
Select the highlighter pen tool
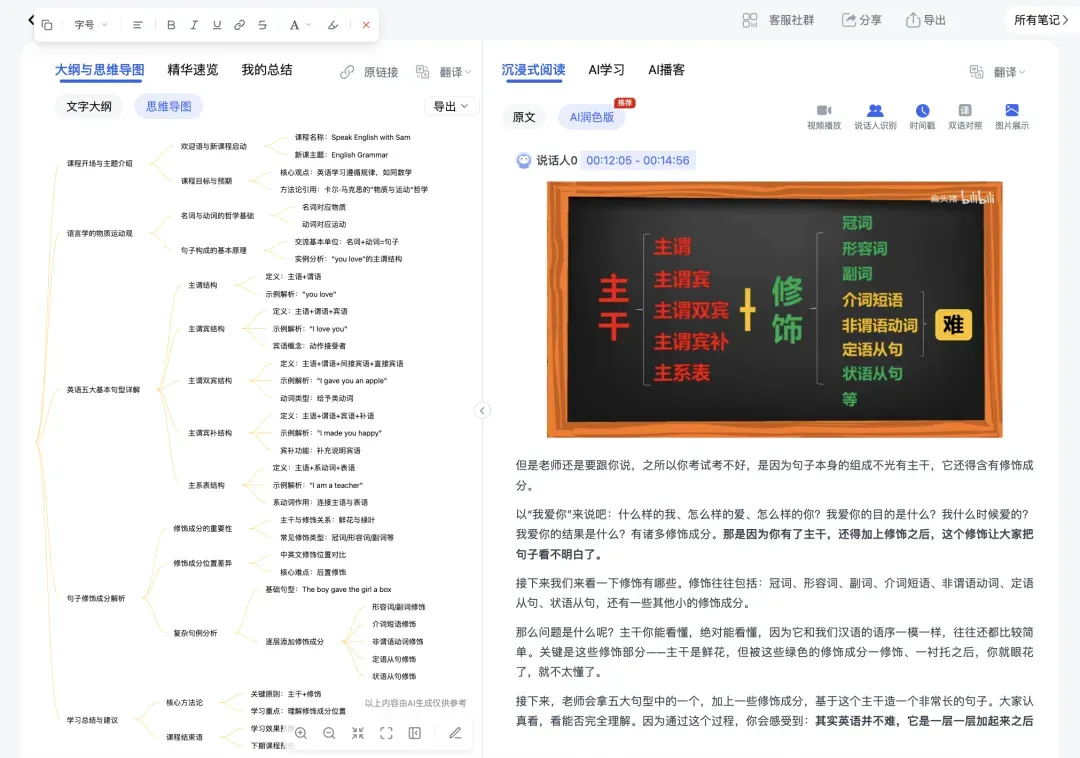[x=333, y=25]
